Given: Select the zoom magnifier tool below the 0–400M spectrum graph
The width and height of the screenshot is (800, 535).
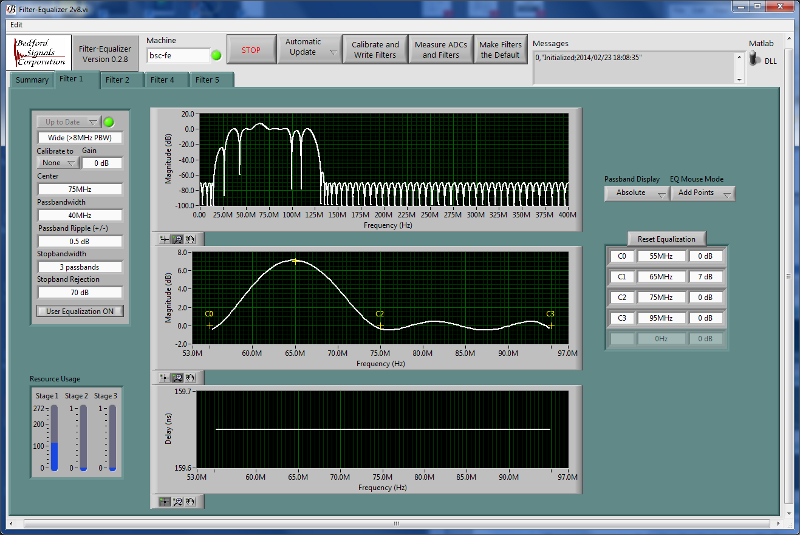Looking at the screenshot, I should pos(177,239).
